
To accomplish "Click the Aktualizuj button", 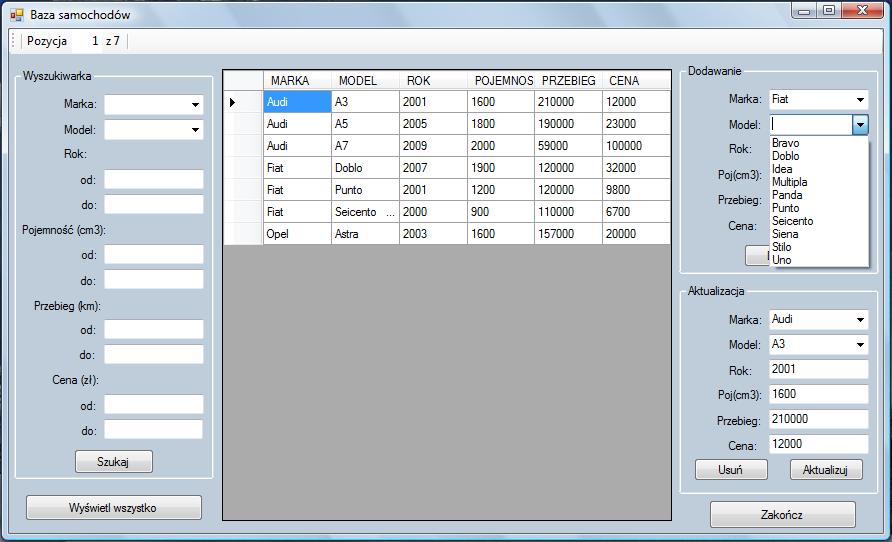I will coord(826,470).
